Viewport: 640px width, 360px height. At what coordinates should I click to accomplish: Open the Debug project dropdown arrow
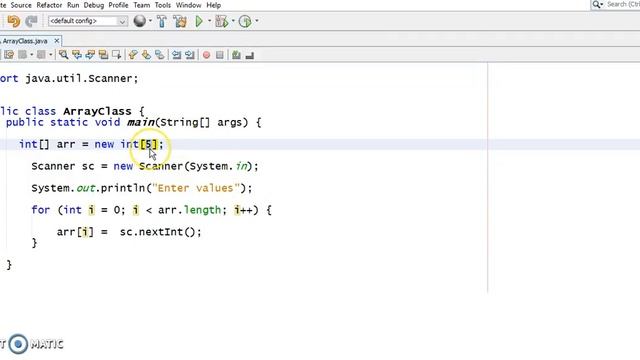[233, 21]
